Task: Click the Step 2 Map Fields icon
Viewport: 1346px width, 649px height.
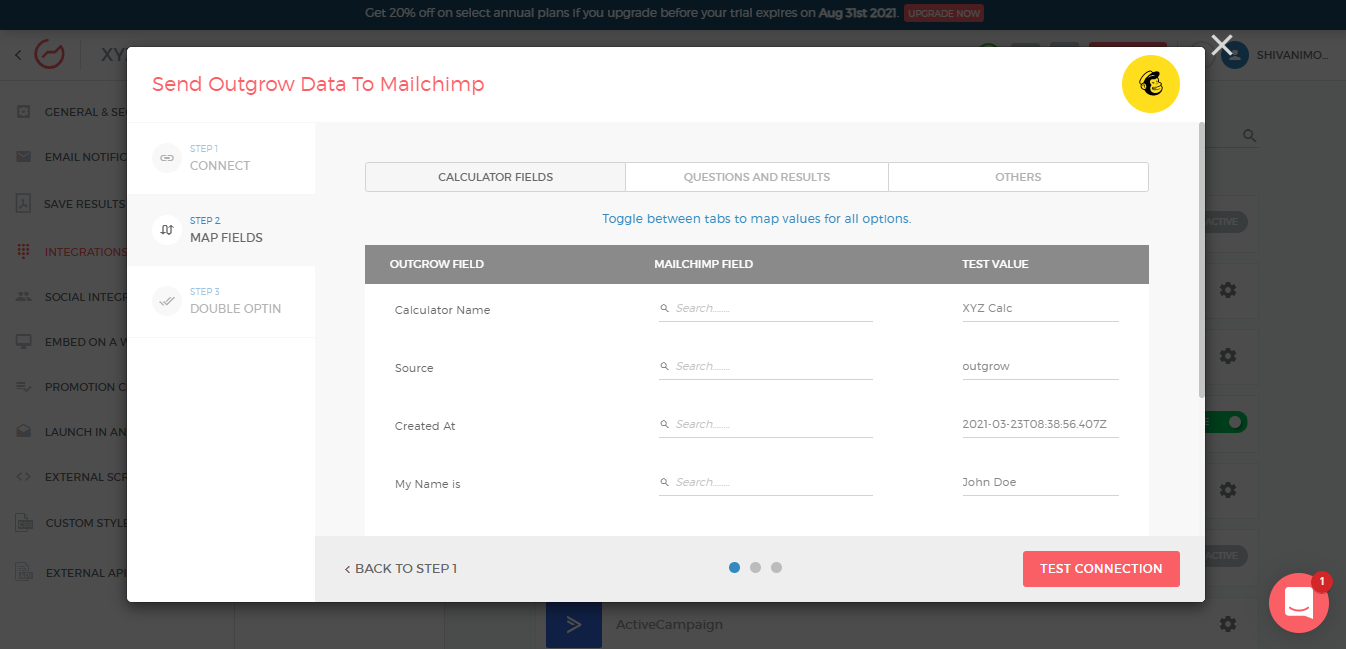Action: 167,230
